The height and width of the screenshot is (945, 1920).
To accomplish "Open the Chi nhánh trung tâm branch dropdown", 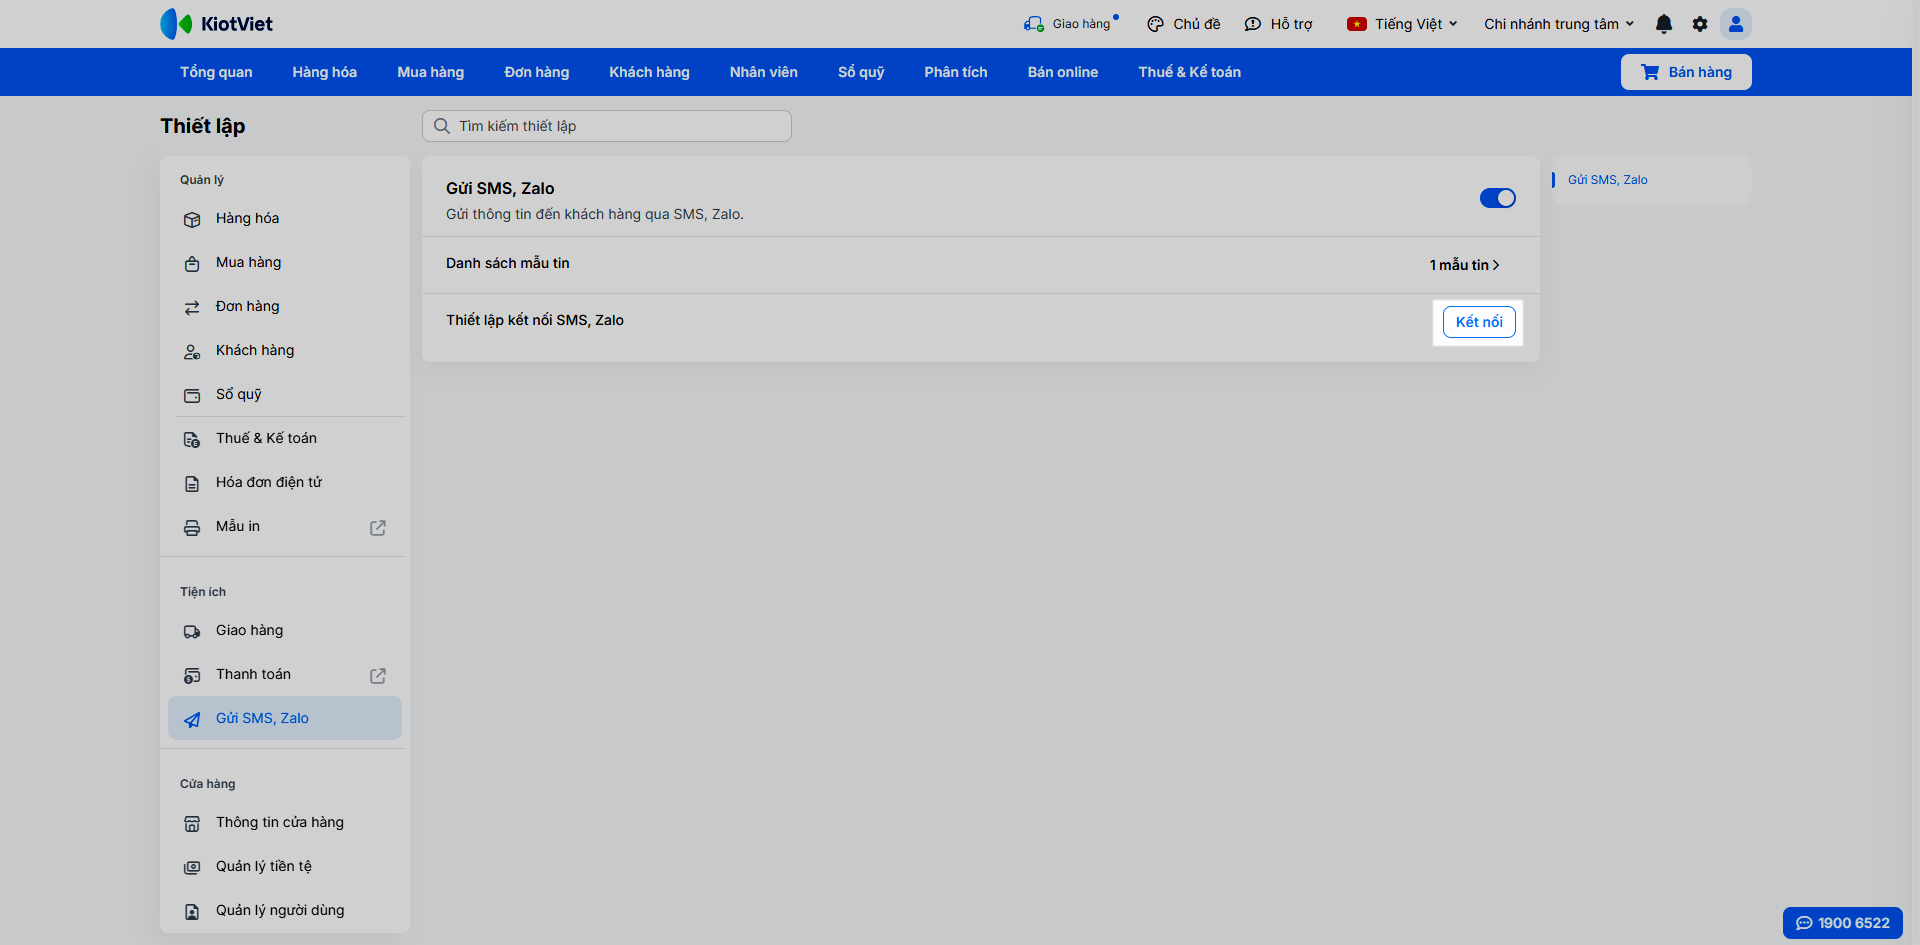I will [1559, 24].
